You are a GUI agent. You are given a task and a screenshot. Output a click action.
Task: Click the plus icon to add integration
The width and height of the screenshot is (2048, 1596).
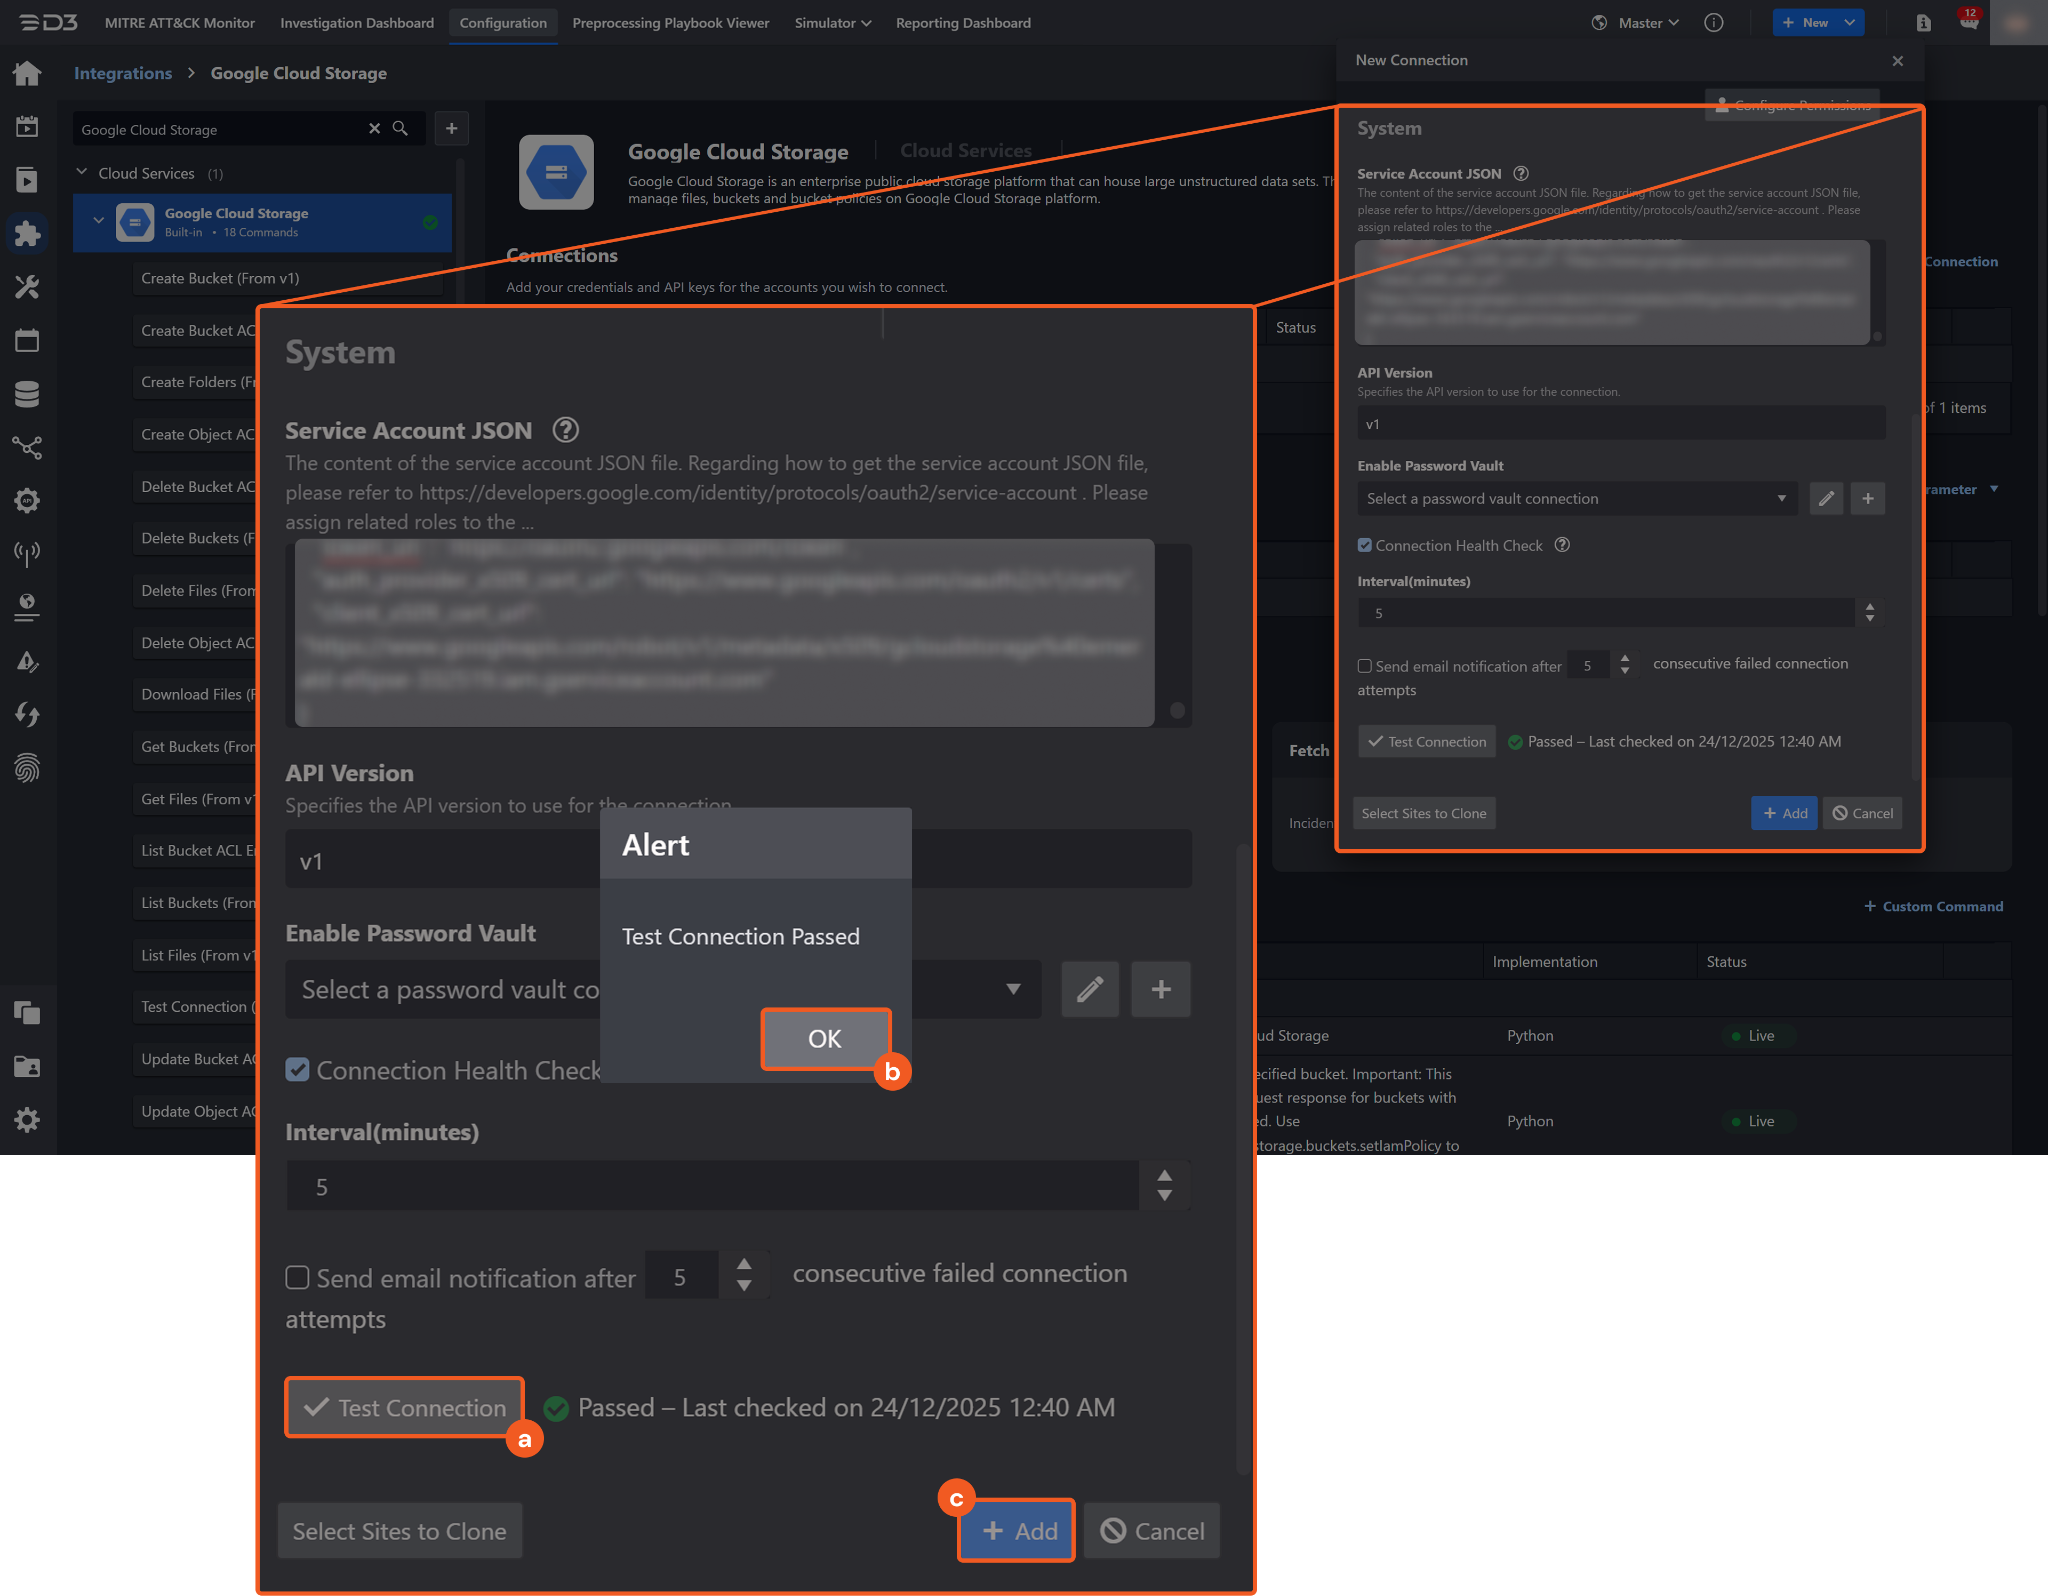451,129
